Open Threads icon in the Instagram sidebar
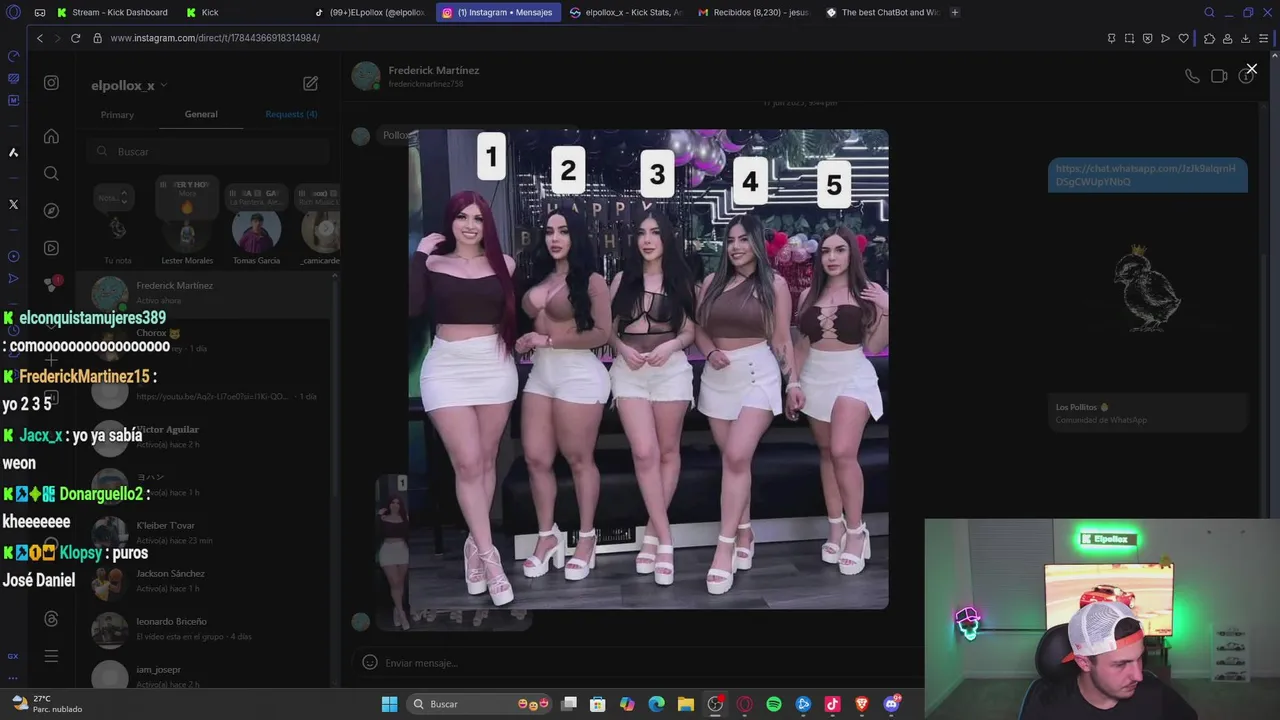The height and width of the screenshot is (720, 1280). pyautogui.click(x=51, y=619)
